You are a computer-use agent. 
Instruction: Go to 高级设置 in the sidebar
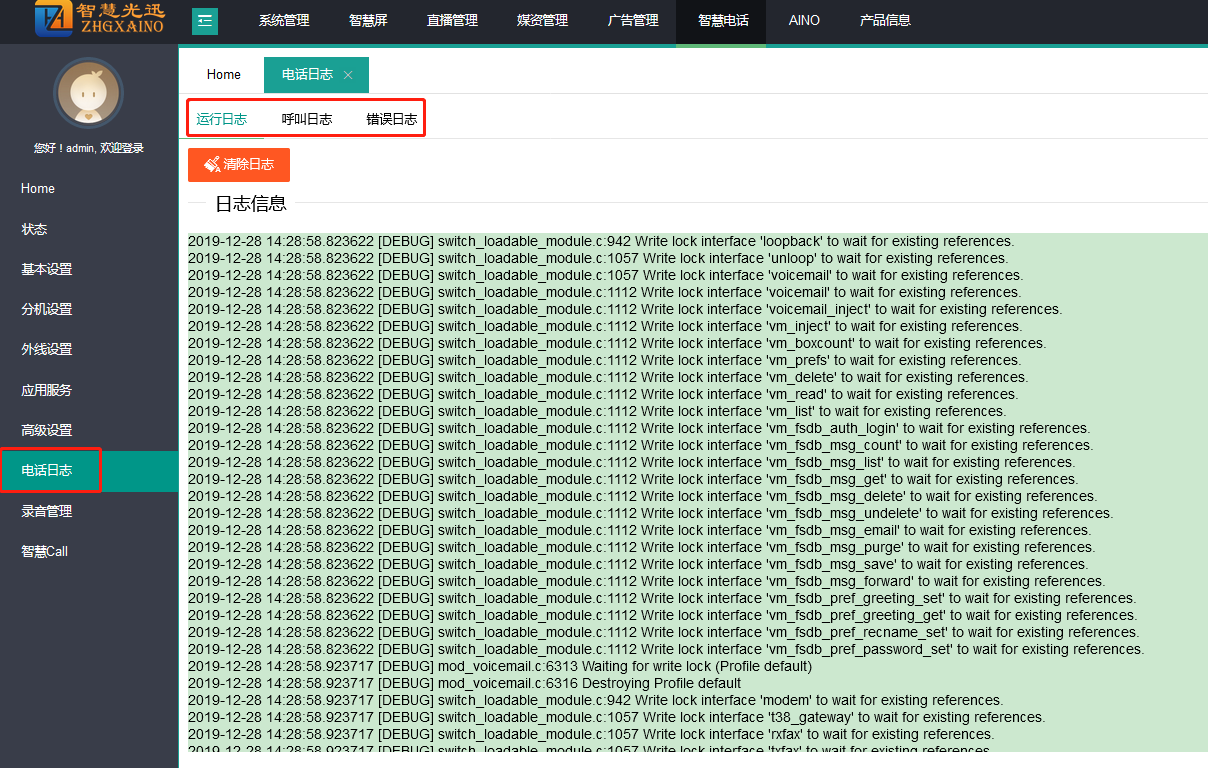click(x=47, y=430)
